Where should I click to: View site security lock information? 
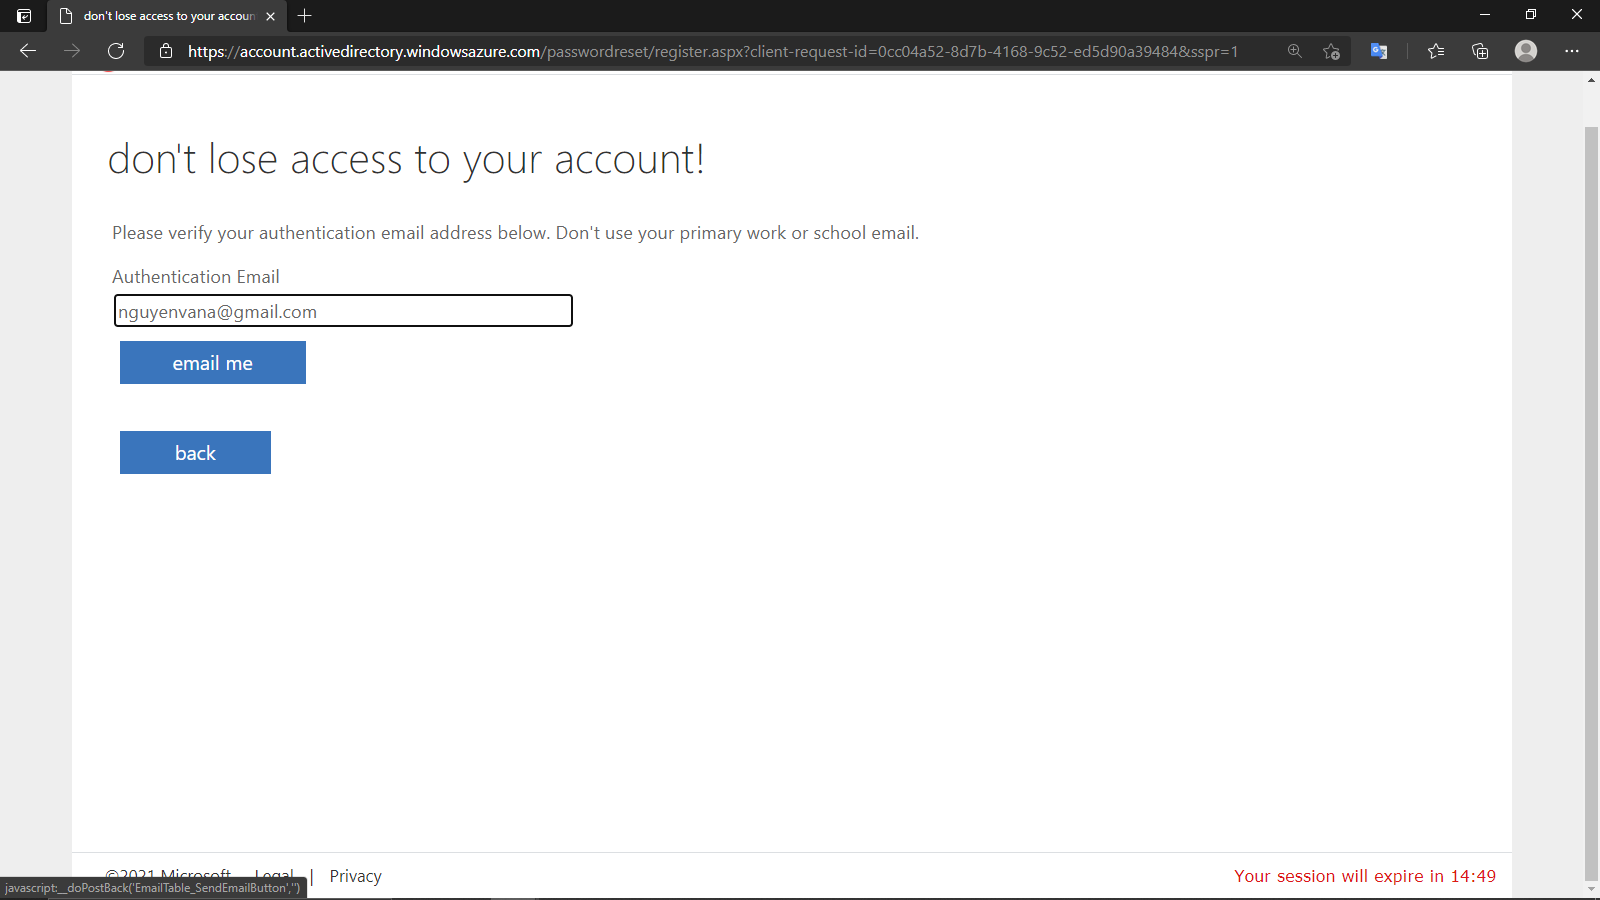click(x=166, y=51)
